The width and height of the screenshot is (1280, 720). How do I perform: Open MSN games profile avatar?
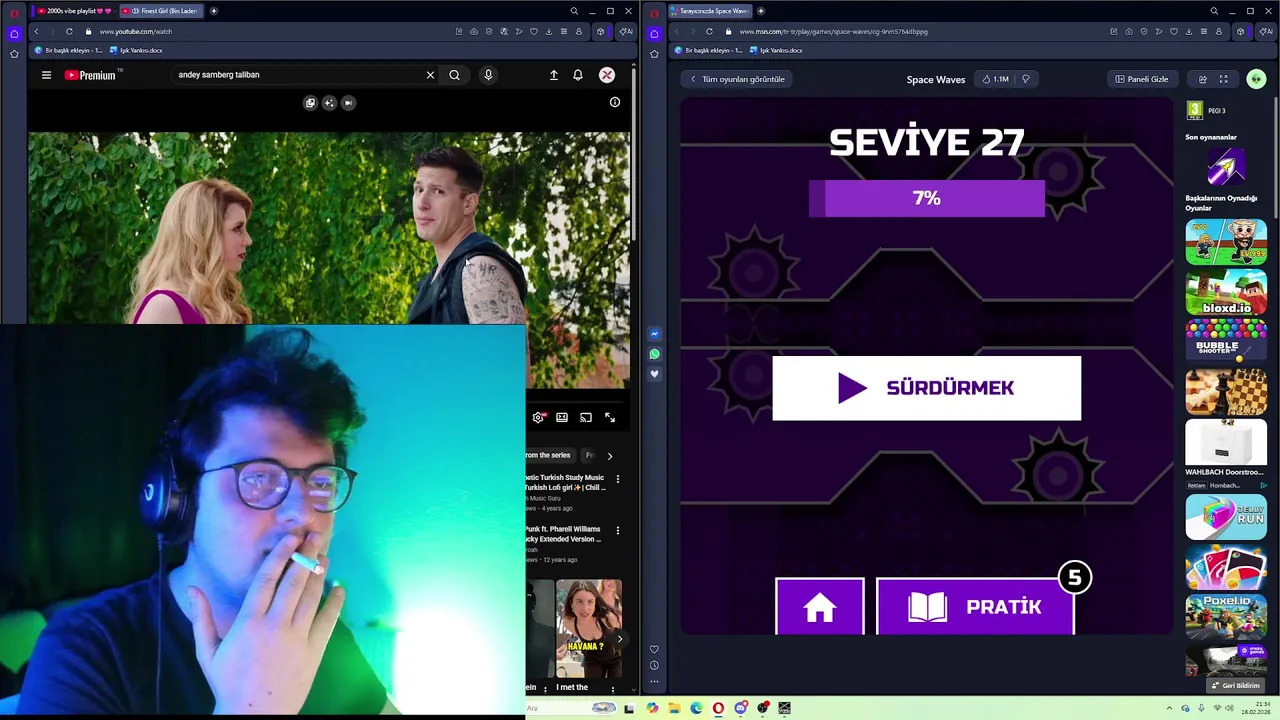pyautogui.click(x=1256, y=79)
